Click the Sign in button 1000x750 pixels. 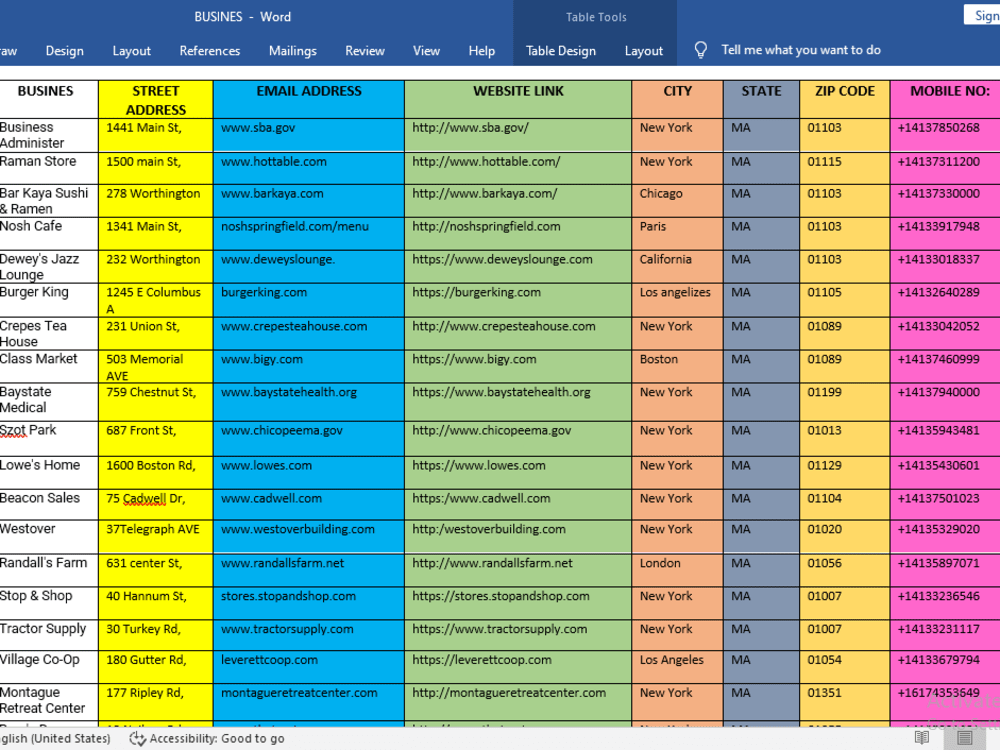pos(982,15)
